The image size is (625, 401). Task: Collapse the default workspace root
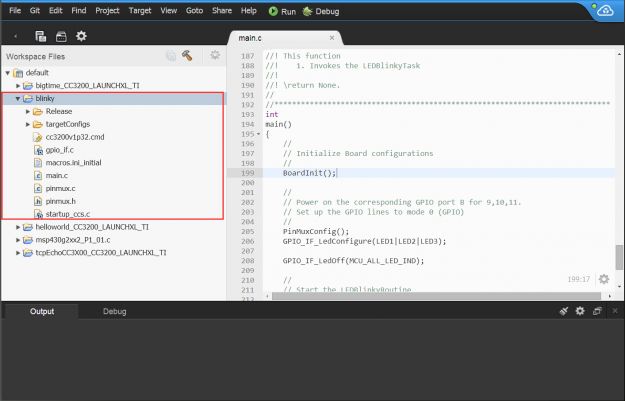pos(8,73)
